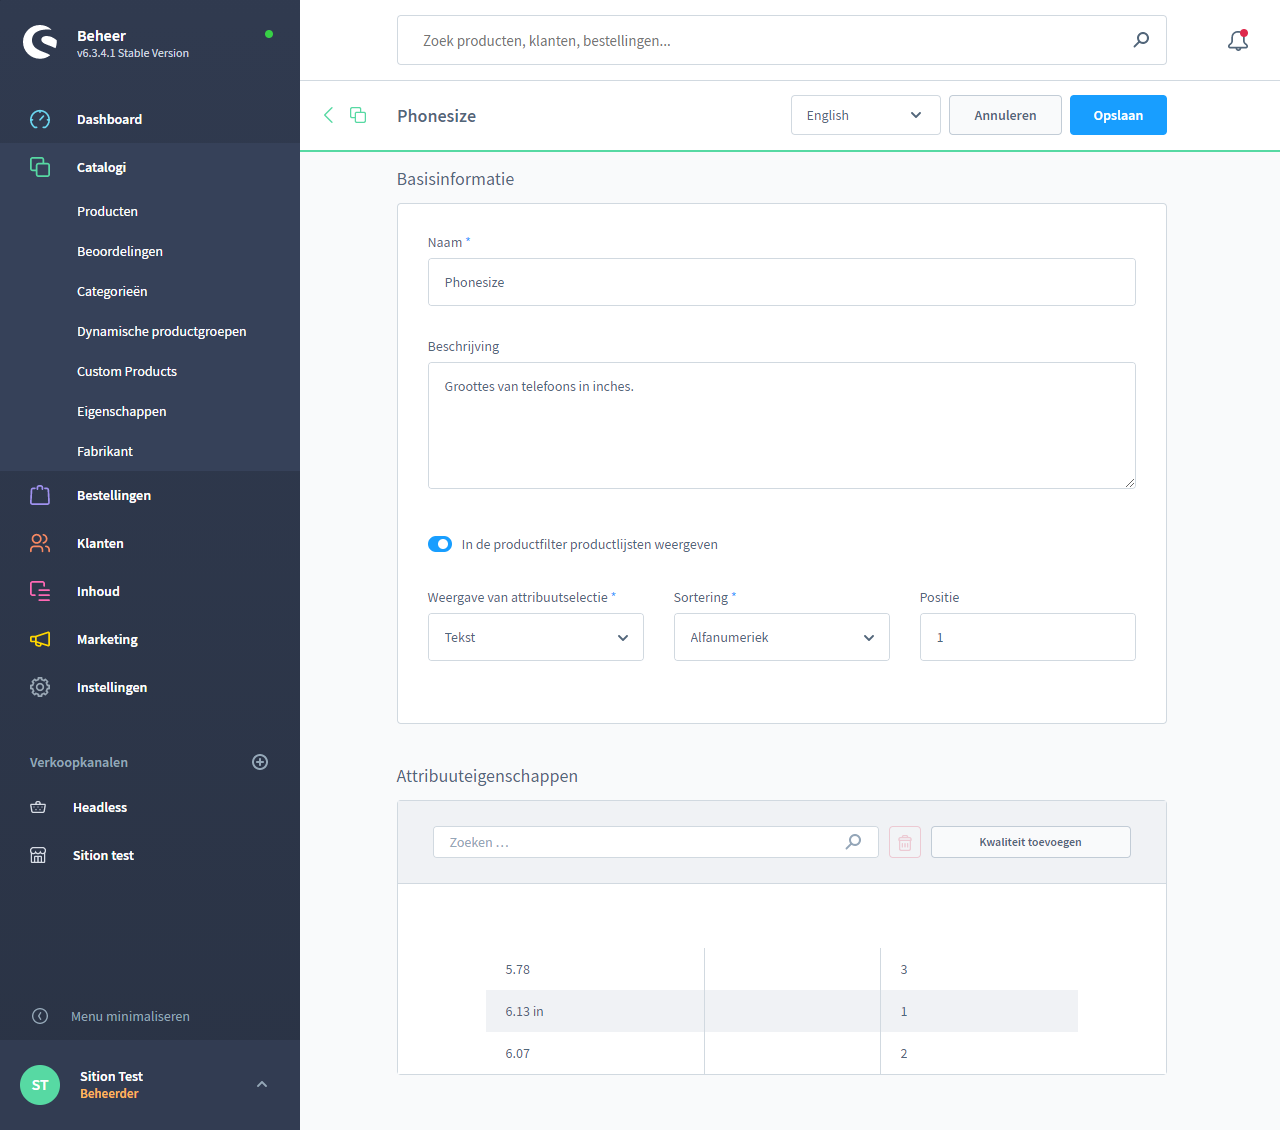Viewport: 1280px width, 1130px height.
Task: Click into the Positie input field
Action: 1027,637
